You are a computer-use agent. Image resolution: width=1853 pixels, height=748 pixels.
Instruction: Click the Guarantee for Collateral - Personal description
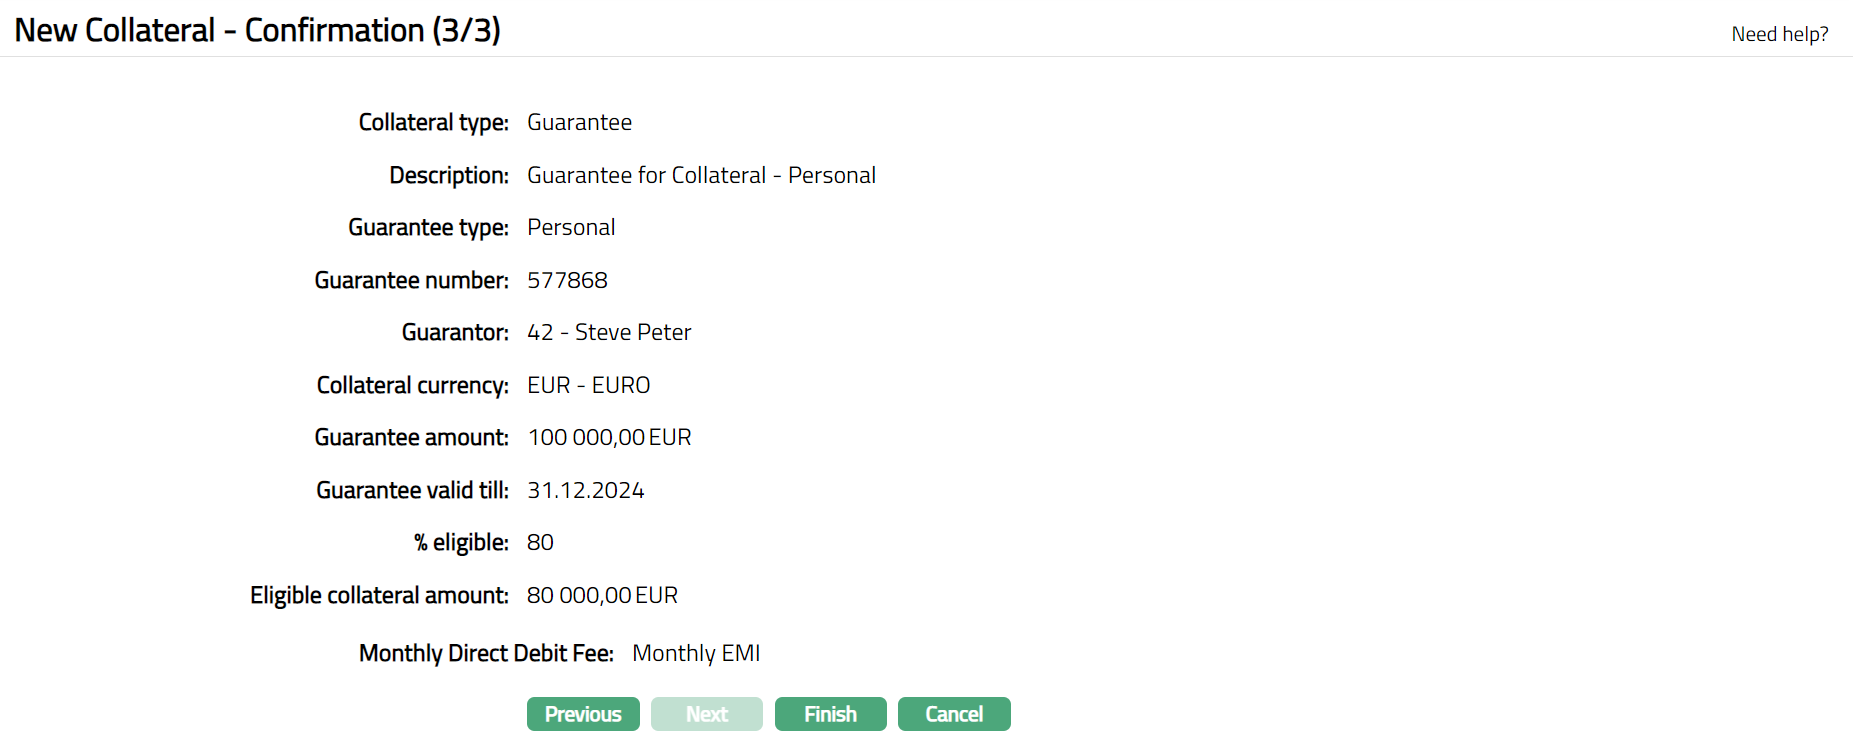coord(701,175)
